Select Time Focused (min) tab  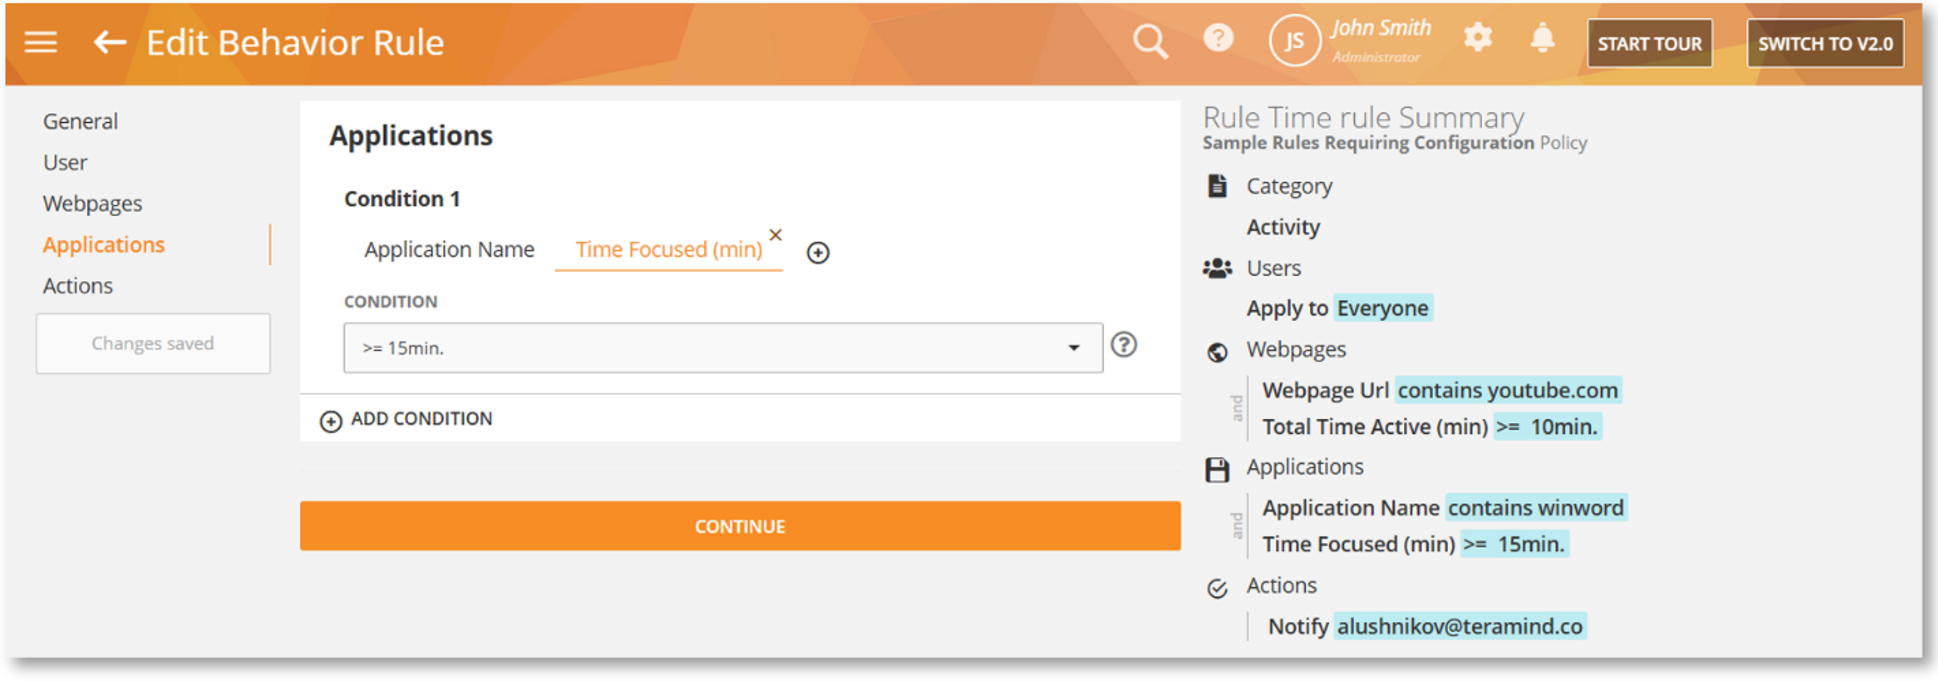(668, 249)
